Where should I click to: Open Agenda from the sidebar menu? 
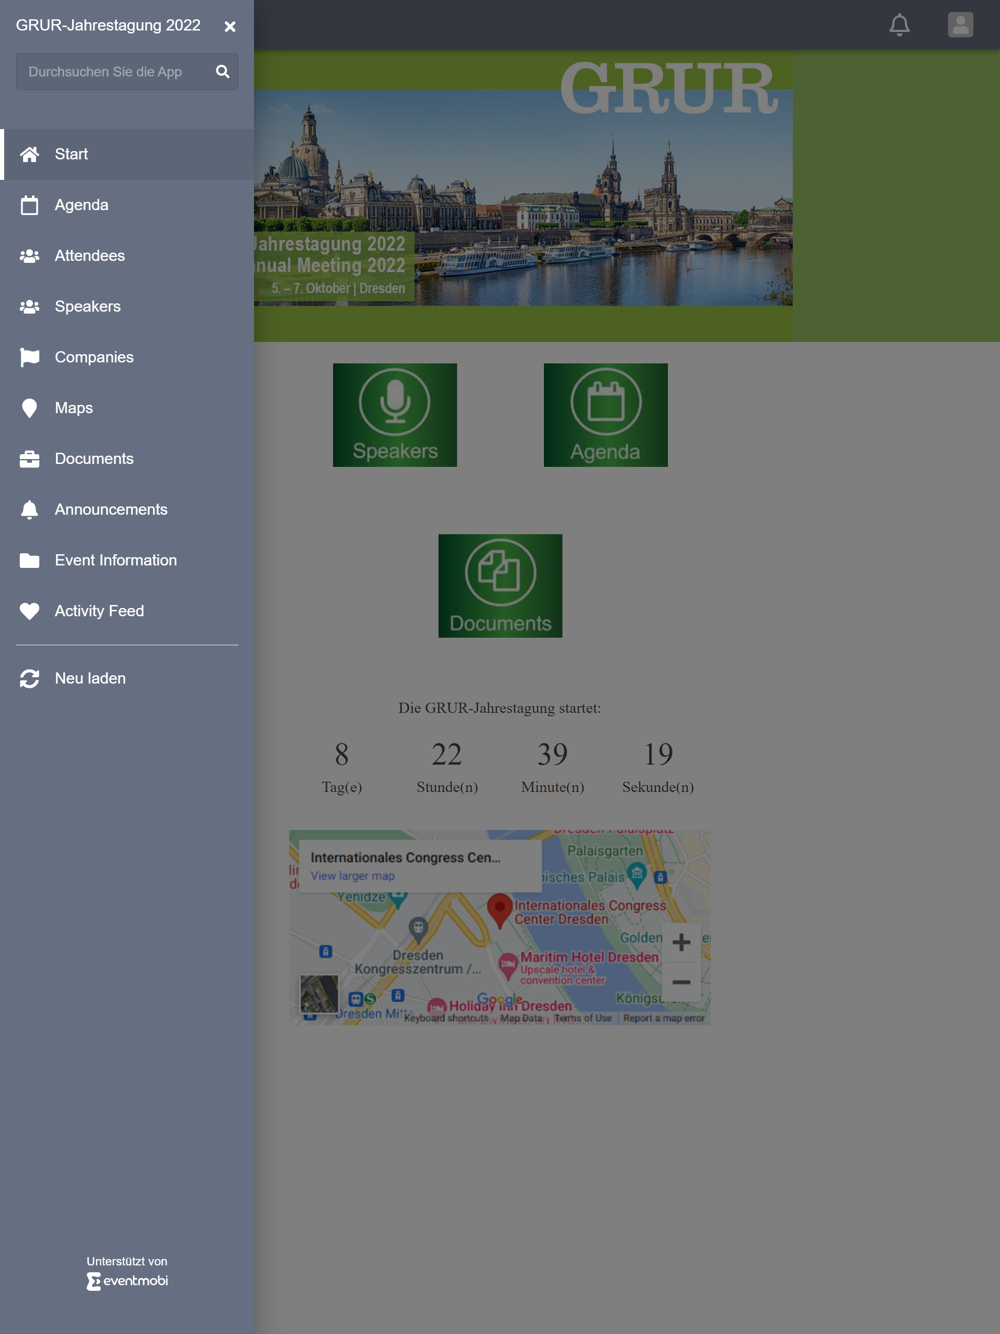[x=127, y=205]
